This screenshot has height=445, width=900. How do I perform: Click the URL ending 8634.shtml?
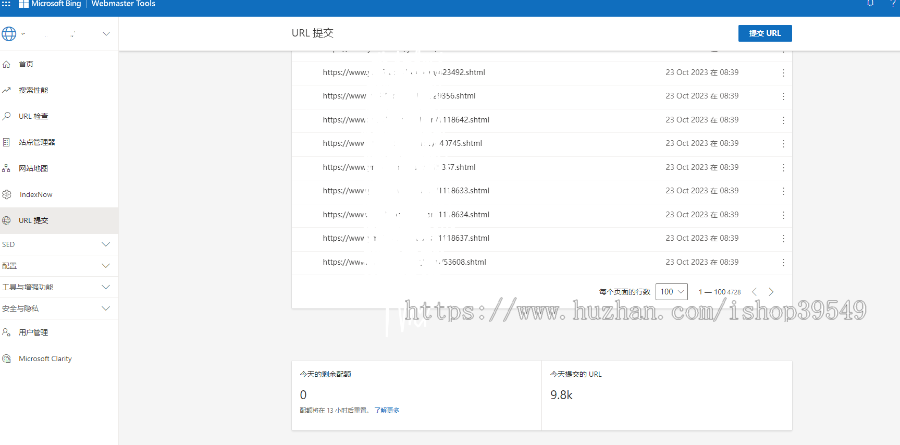(x=405, y=215)
